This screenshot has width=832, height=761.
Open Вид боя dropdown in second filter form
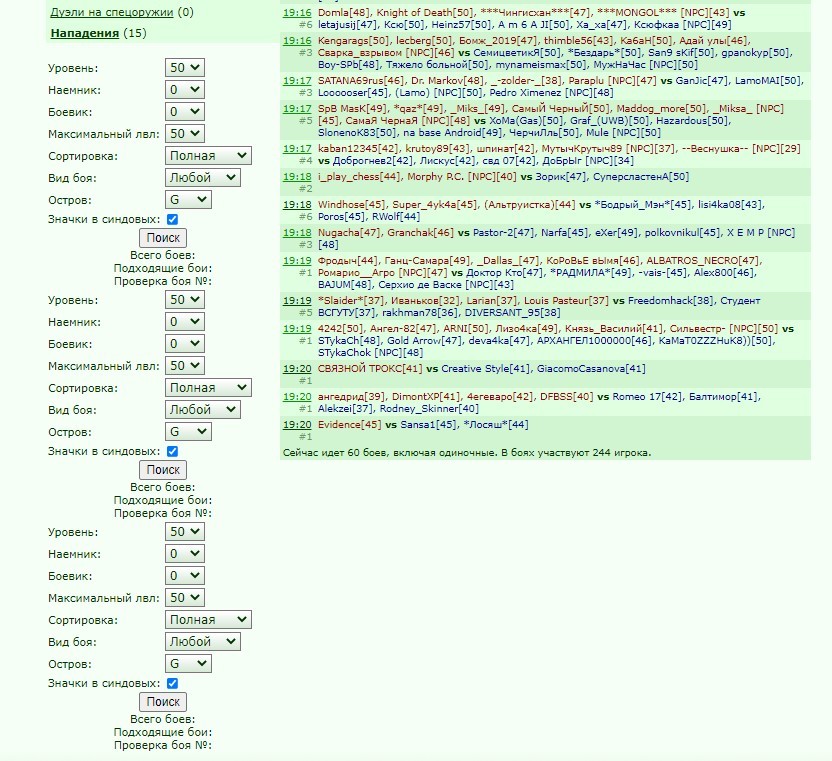pyautogui.click(x=203, y=409)
